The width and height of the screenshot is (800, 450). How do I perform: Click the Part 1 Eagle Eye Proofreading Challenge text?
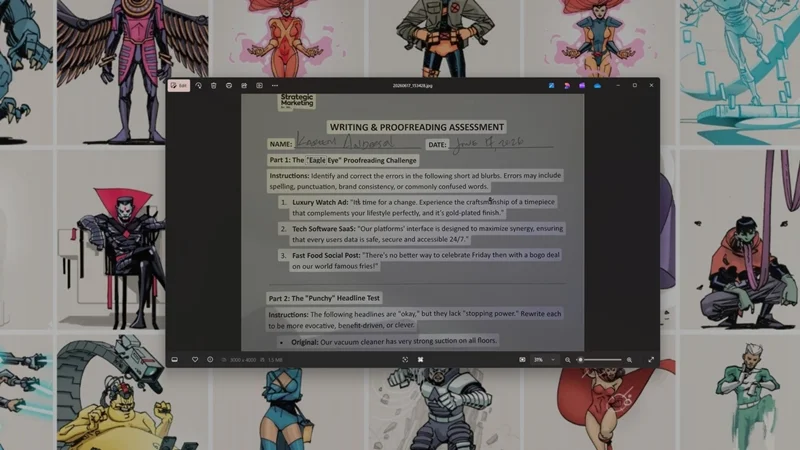(343, 160)
